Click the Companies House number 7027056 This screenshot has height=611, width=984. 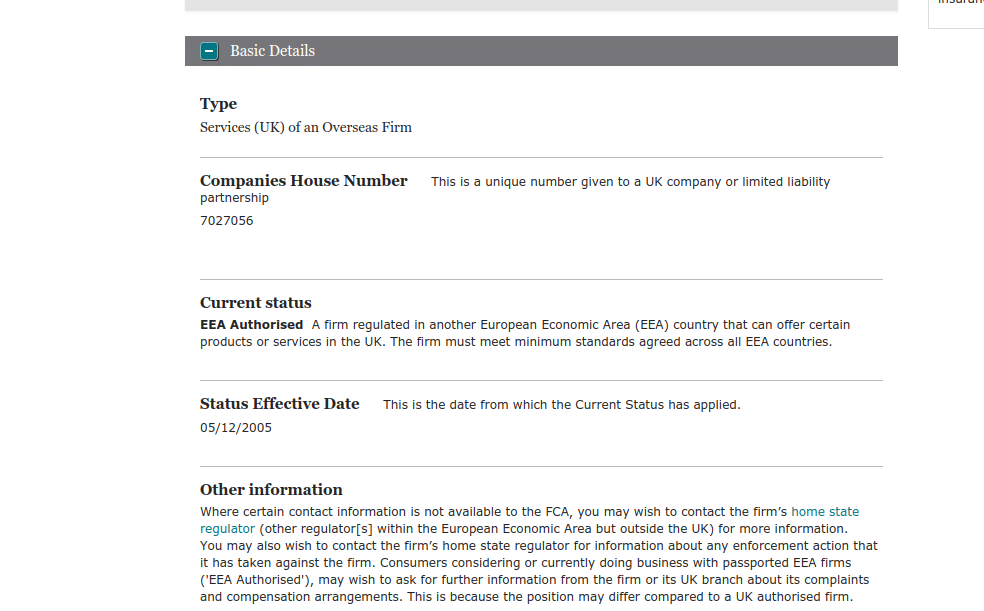click(226, 221)
